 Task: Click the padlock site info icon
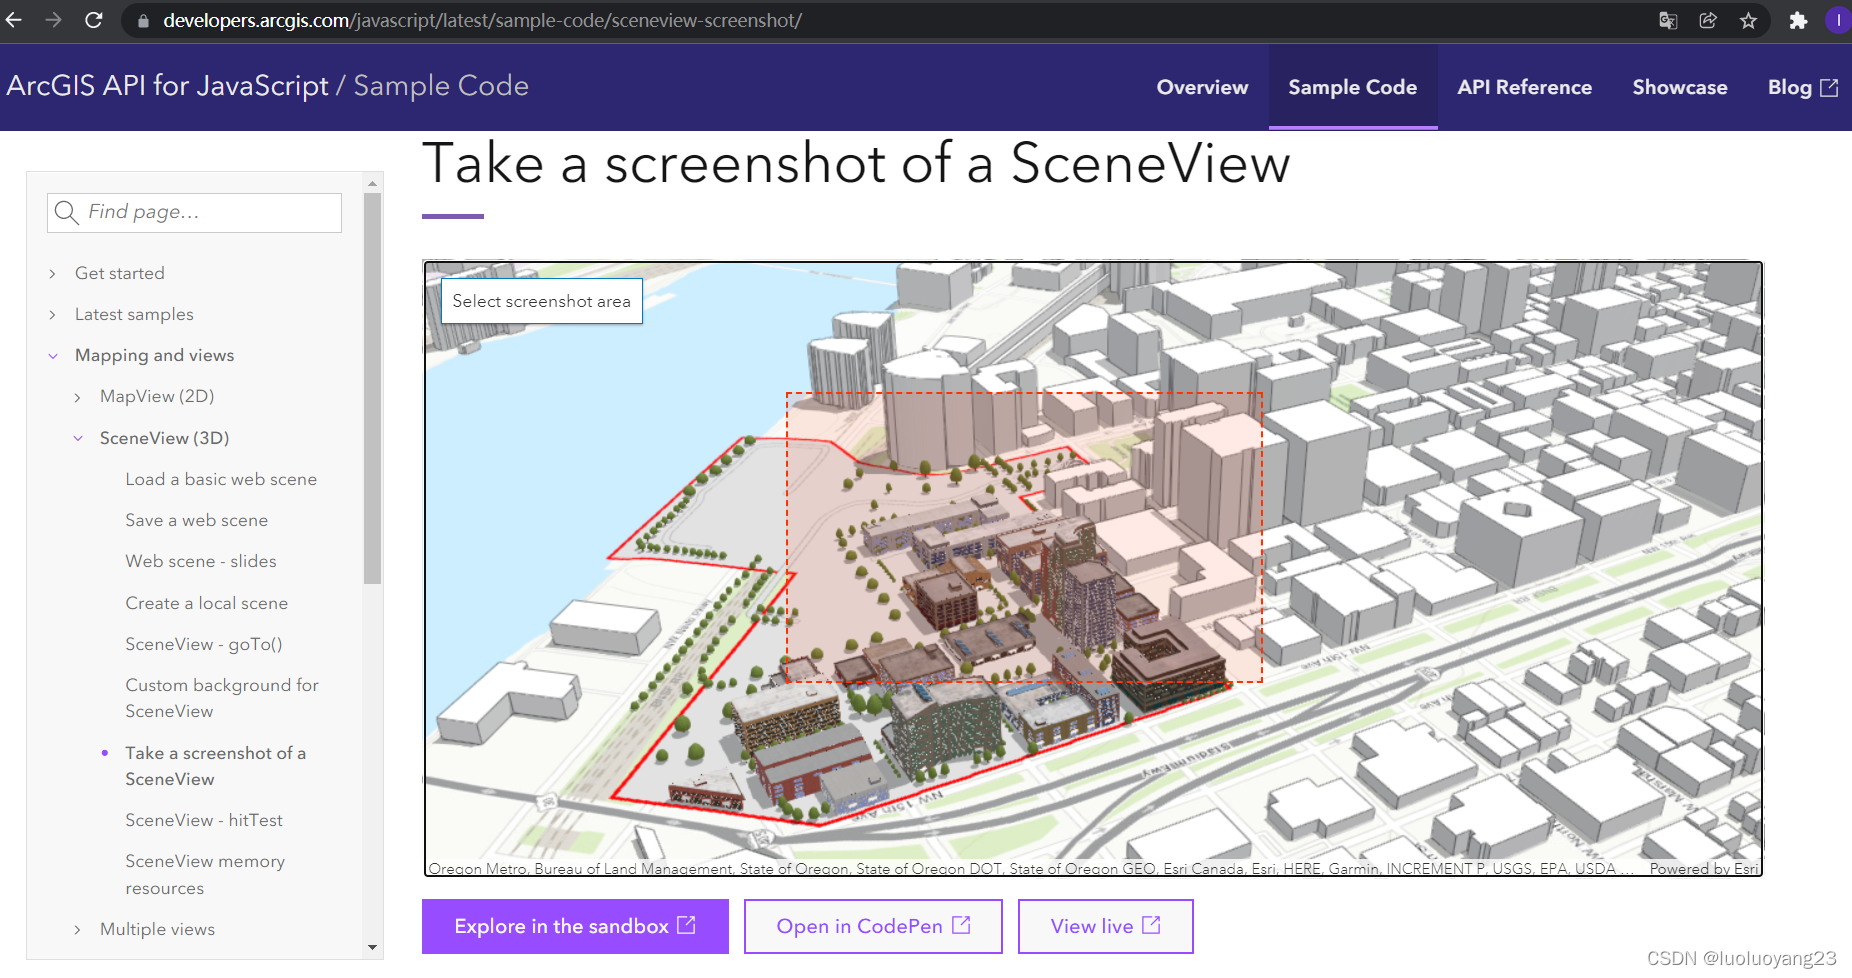point(143,20)
